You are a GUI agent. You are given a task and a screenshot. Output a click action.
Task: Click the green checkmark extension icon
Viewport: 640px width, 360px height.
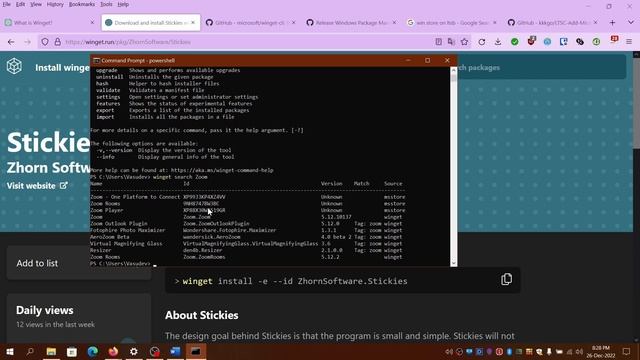tap(515, 42)
